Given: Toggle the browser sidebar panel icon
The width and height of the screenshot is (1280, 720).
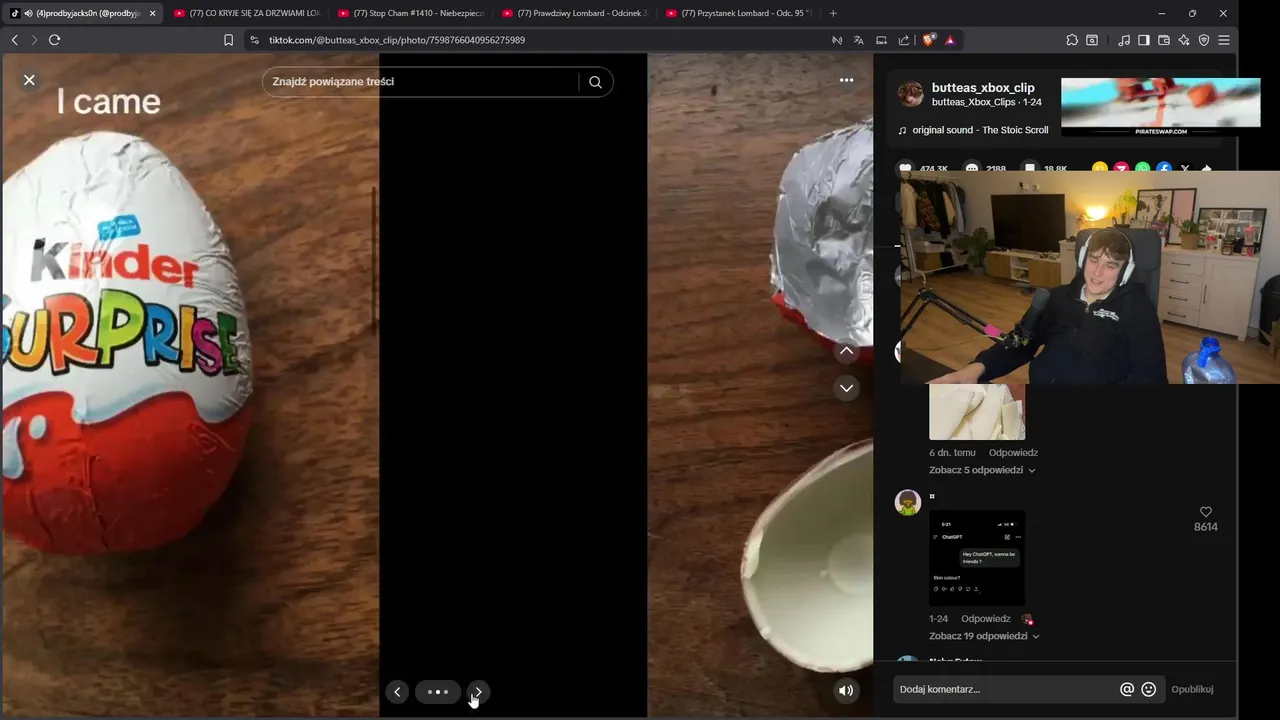Looking at the screenshot, I should pyautogui.click(x=1144, y=40).
